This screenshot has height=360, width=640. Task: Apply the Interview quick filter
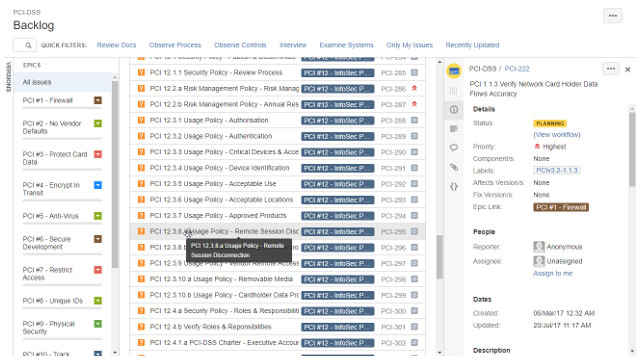(x=293, y=45)
